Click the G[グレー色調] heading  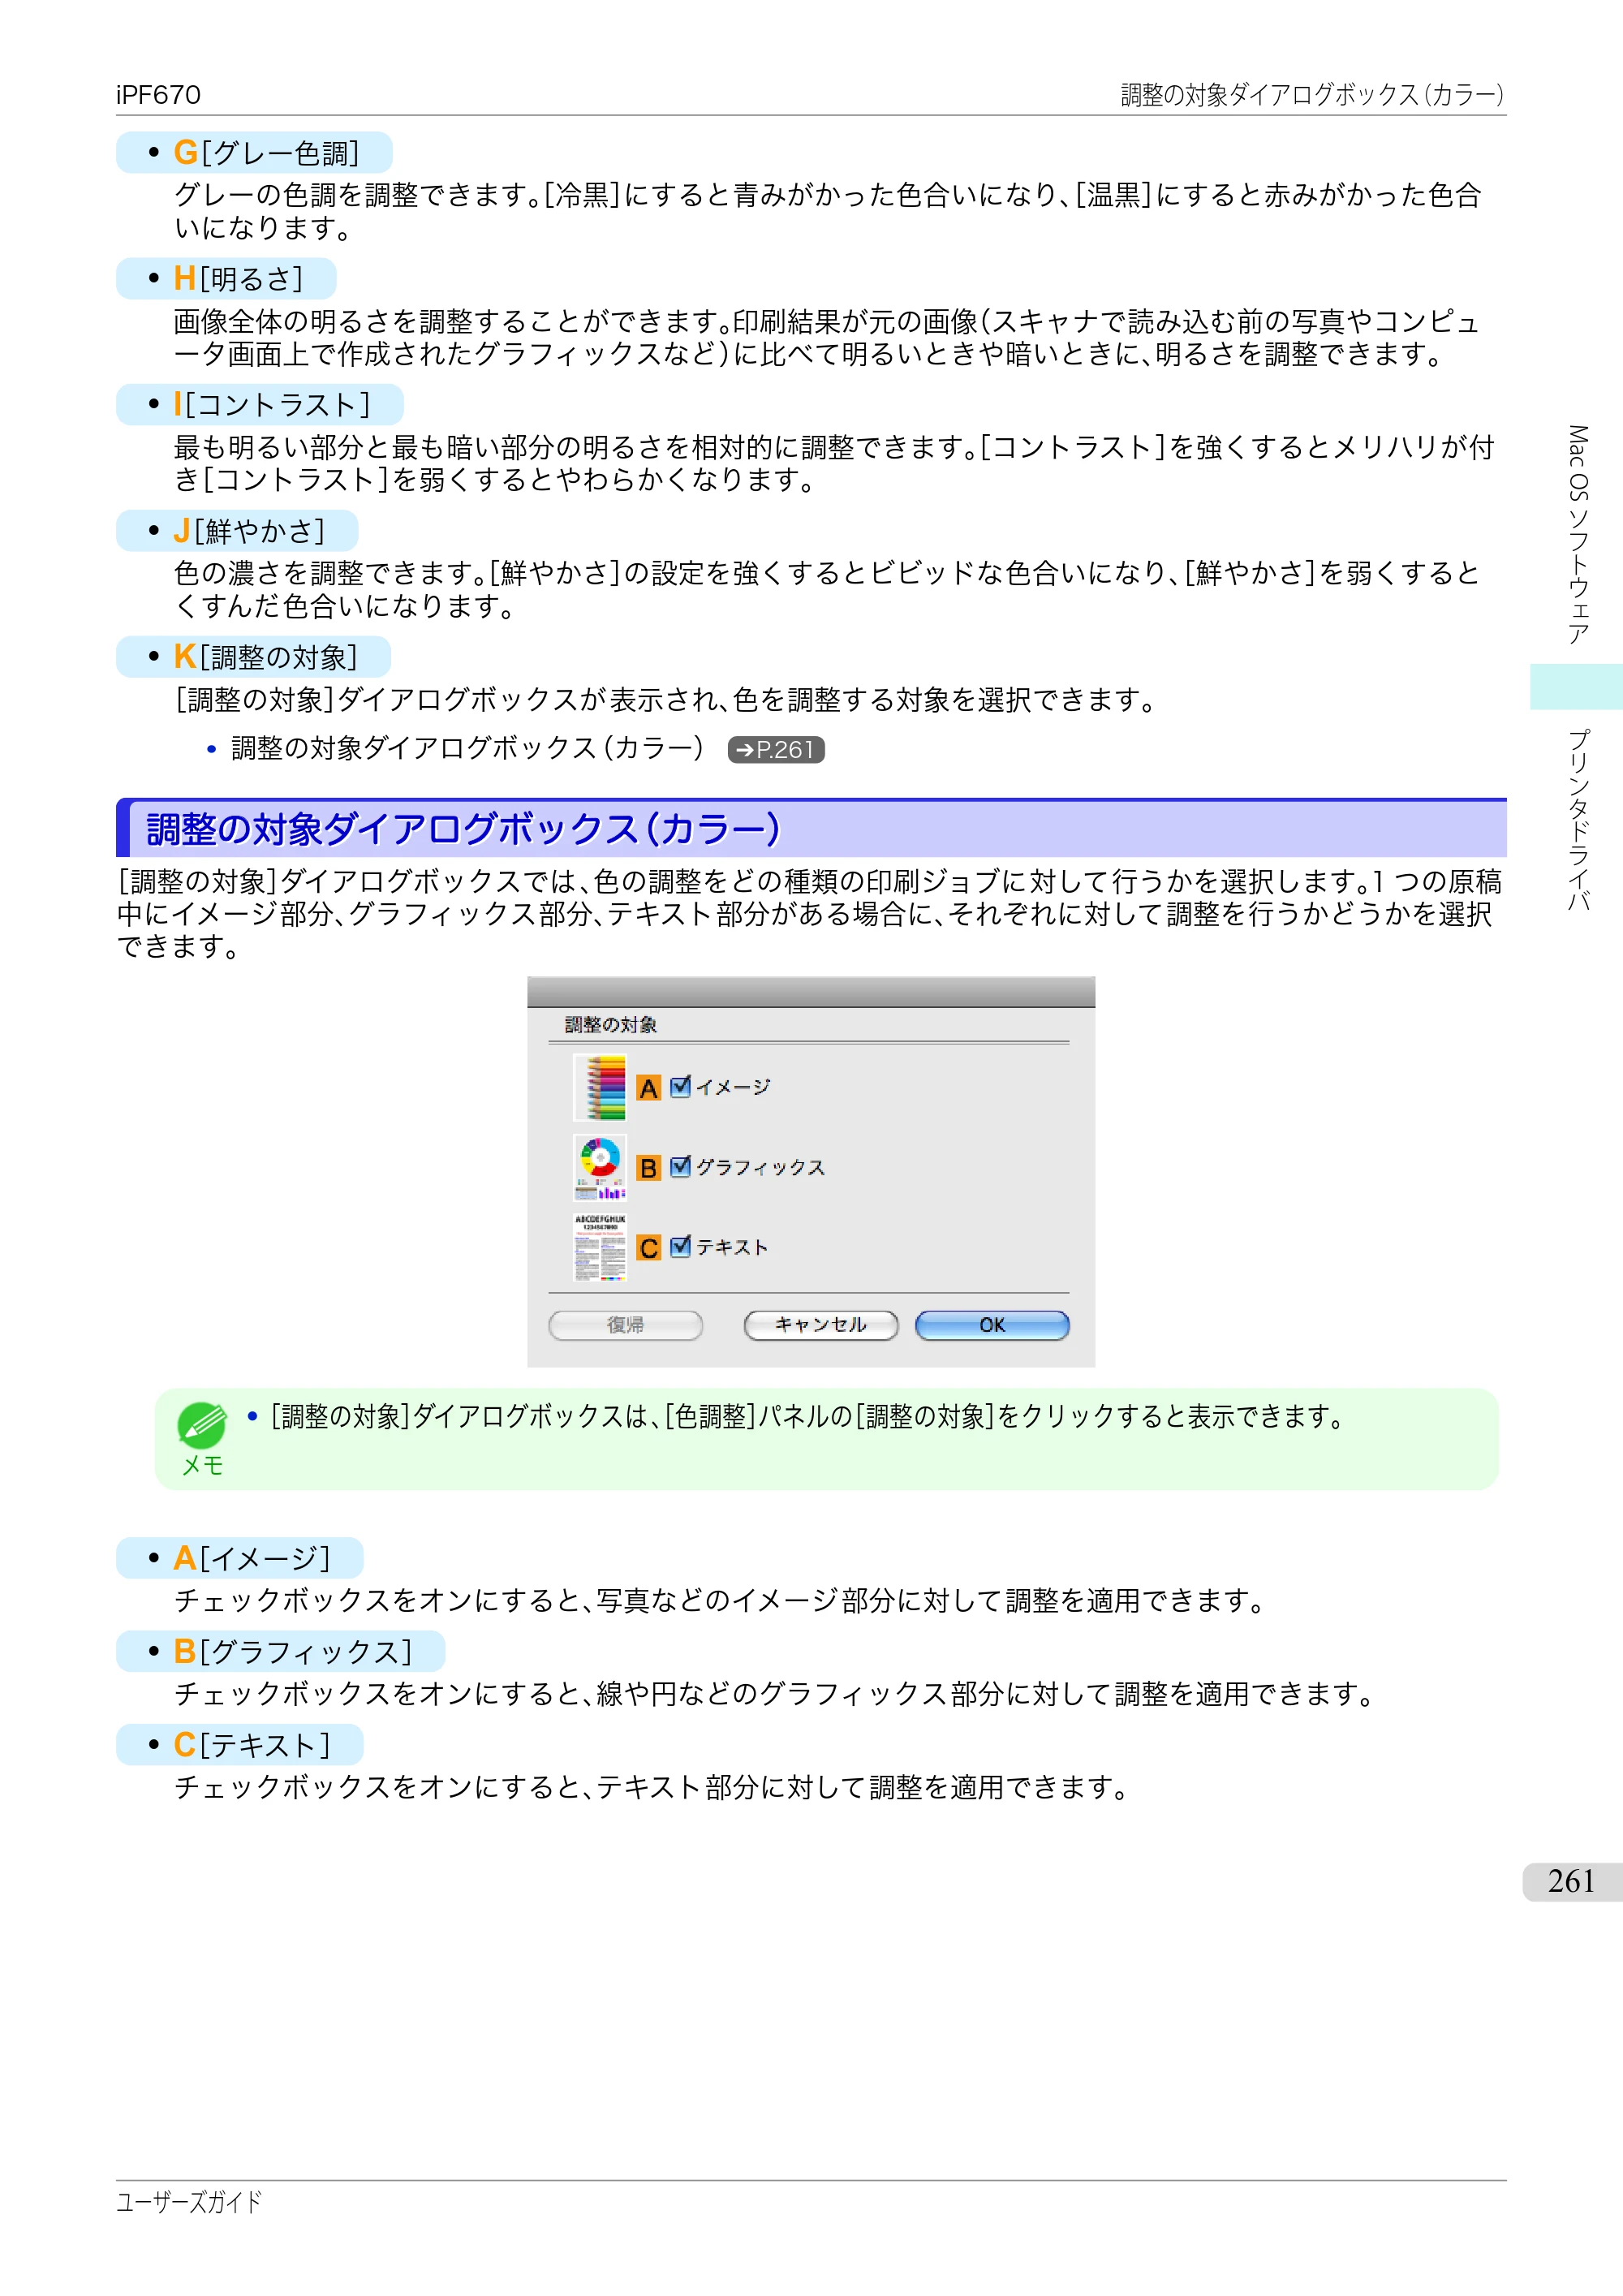254,153
